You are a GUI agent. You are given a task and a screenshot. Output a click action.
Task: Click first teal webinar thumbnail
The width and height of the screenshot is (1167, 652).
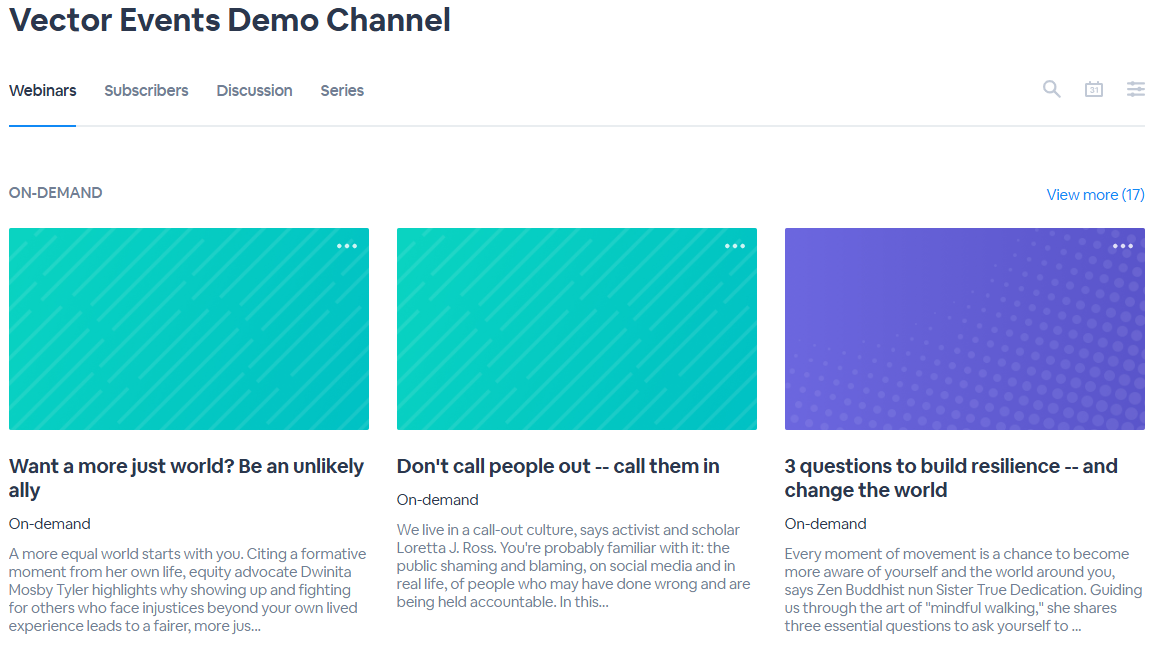(189, 329)
